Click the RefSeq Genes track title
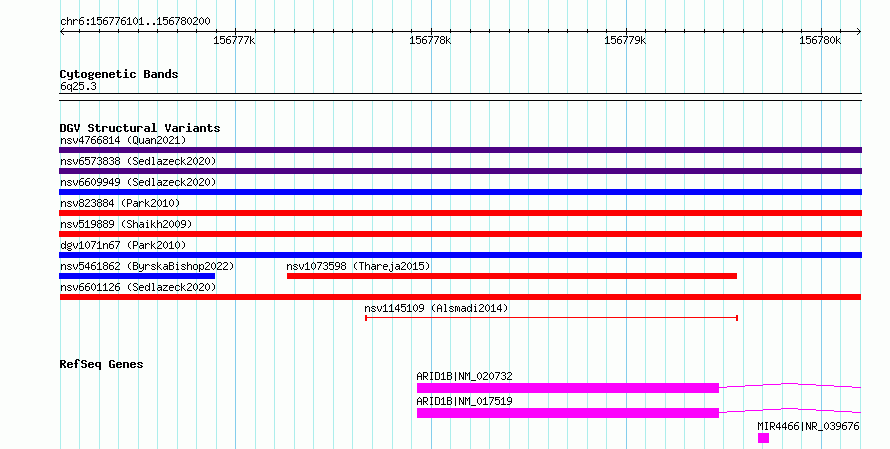Image resolution: width=890 pixels, height=449 pixels. pyautogui.click(x=101, y=364)
